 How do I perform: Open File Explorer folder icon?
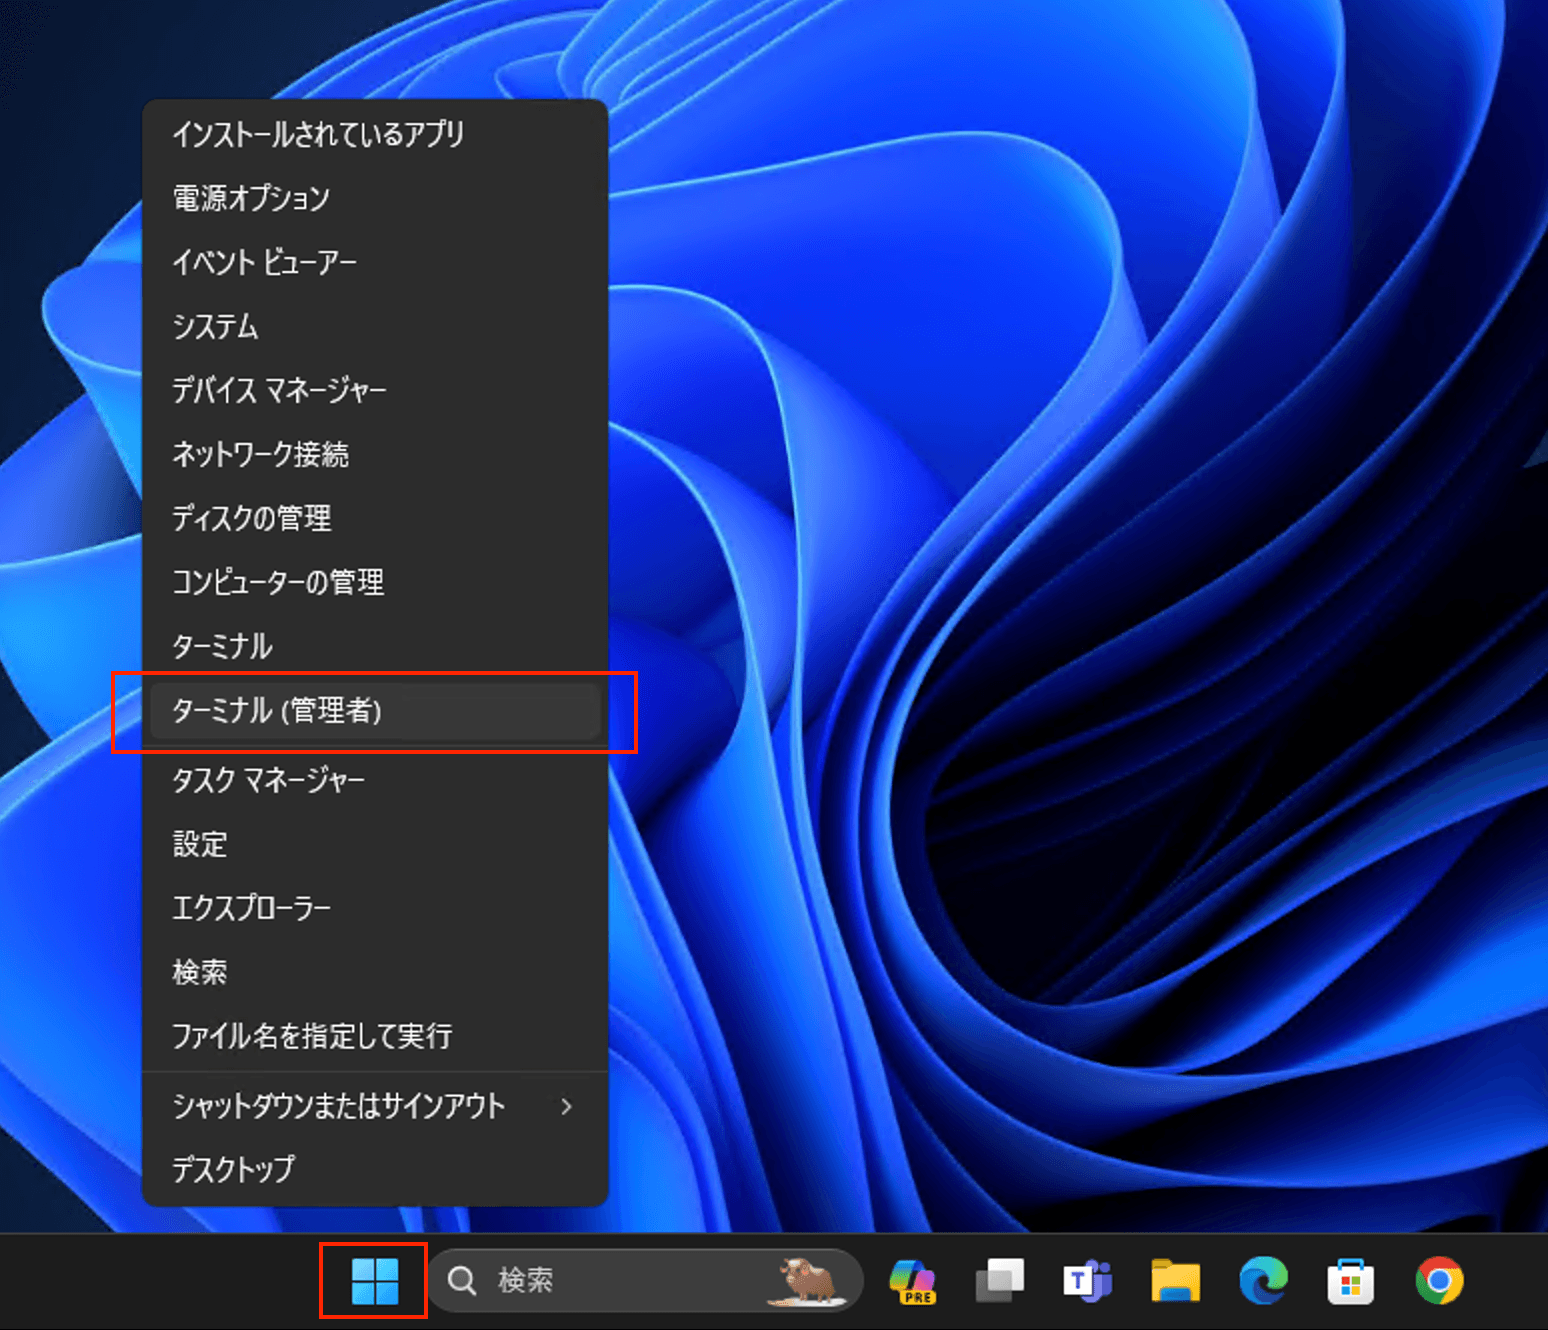[1175, 1281]
